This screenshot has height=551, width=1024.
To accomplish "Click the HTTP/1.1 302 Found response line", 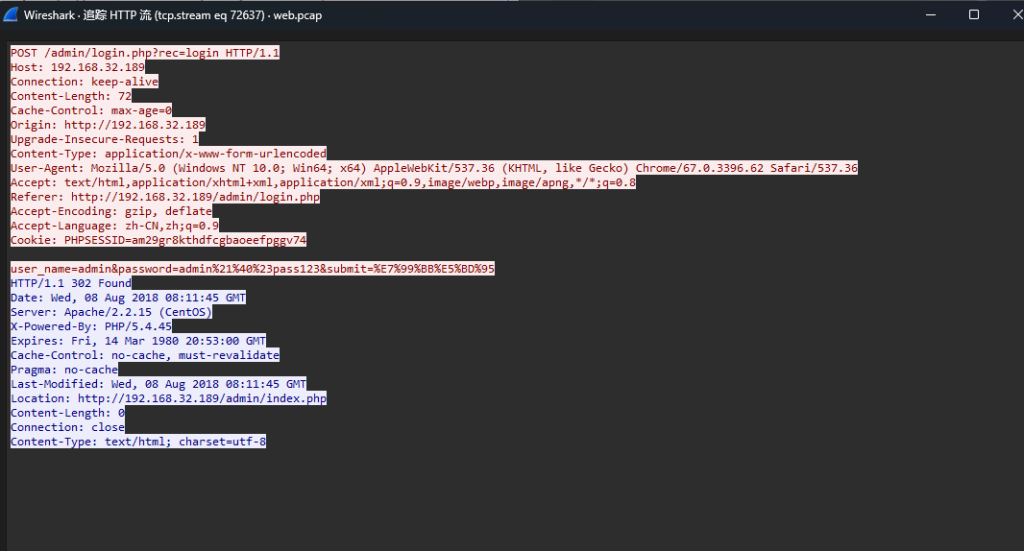I will [x=70, y=283].
